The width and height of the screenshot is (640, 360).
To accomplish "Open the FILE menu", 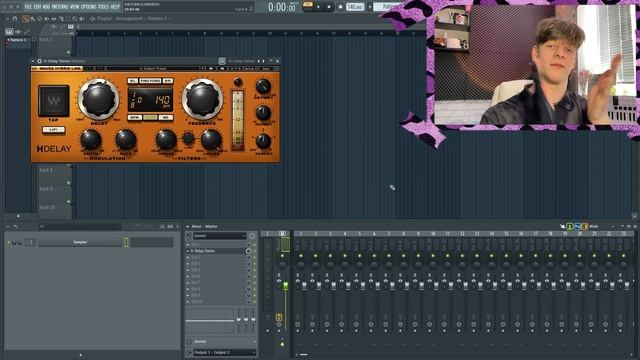I will pyautogui.click(x=28, y=7).
